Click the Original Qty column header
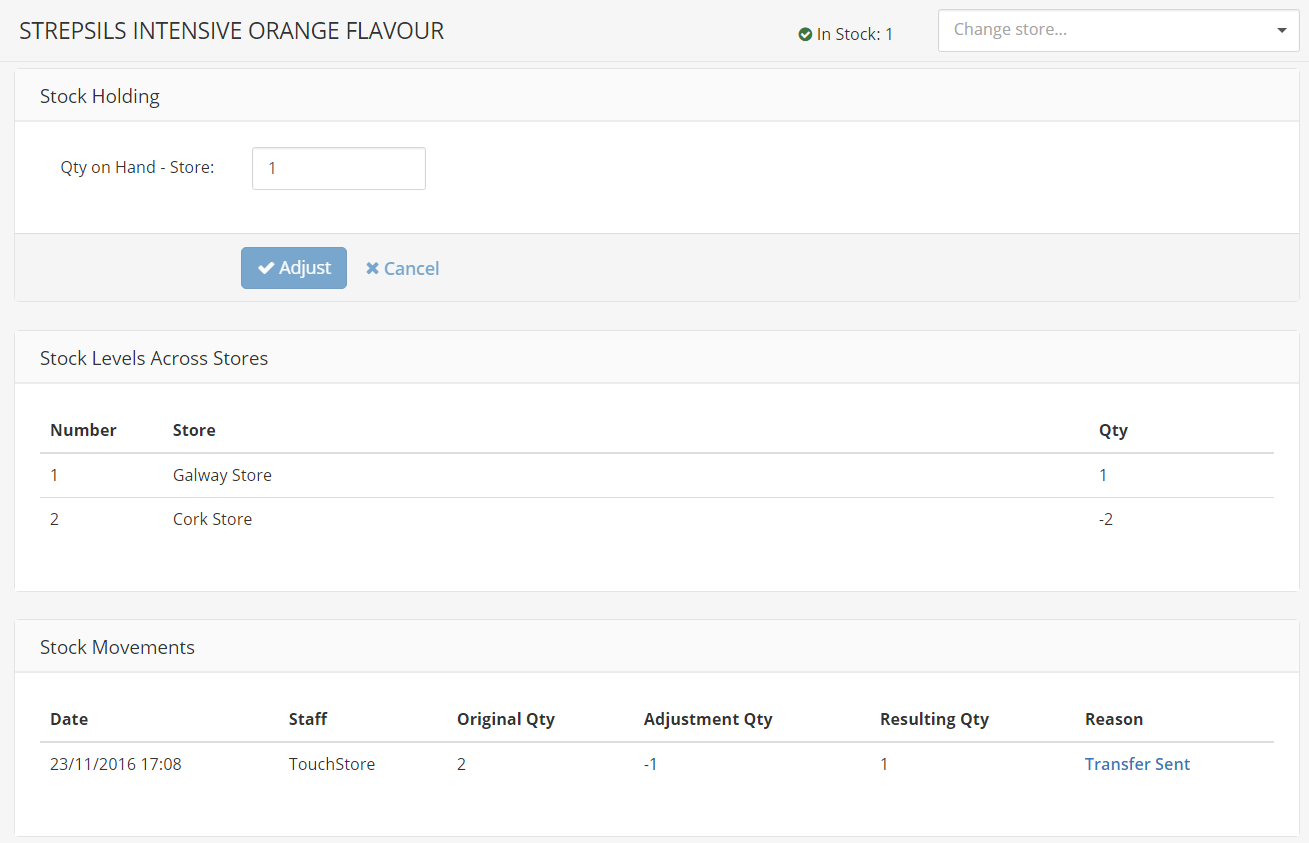This screenshot has width=1309, height=843. (x=506, y=719)
